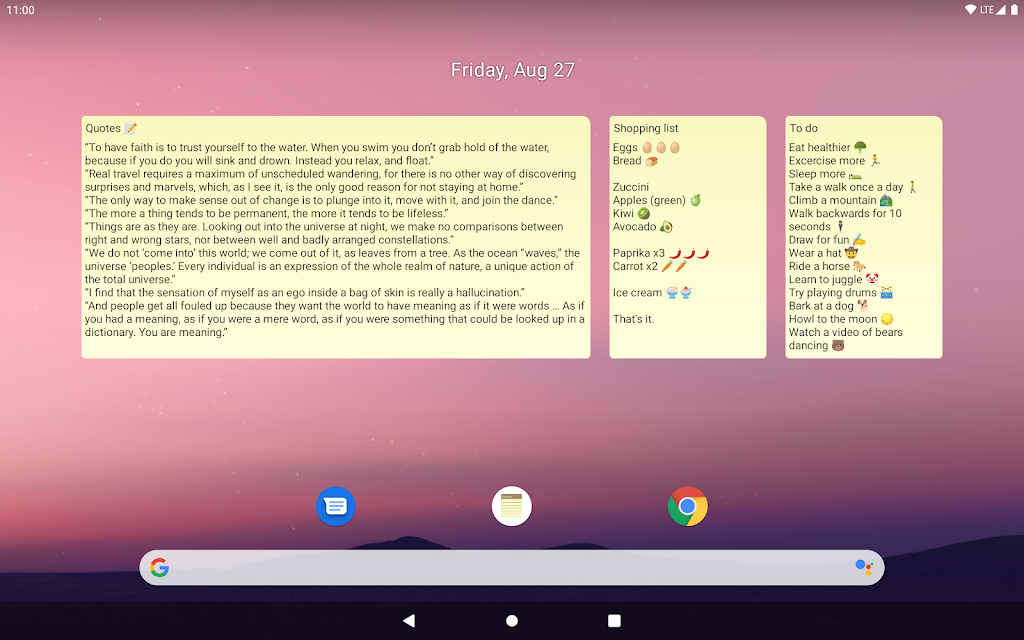Select Excercise more entry
1024x640 pixels.
pyautogui.click(x=835, y=161)
